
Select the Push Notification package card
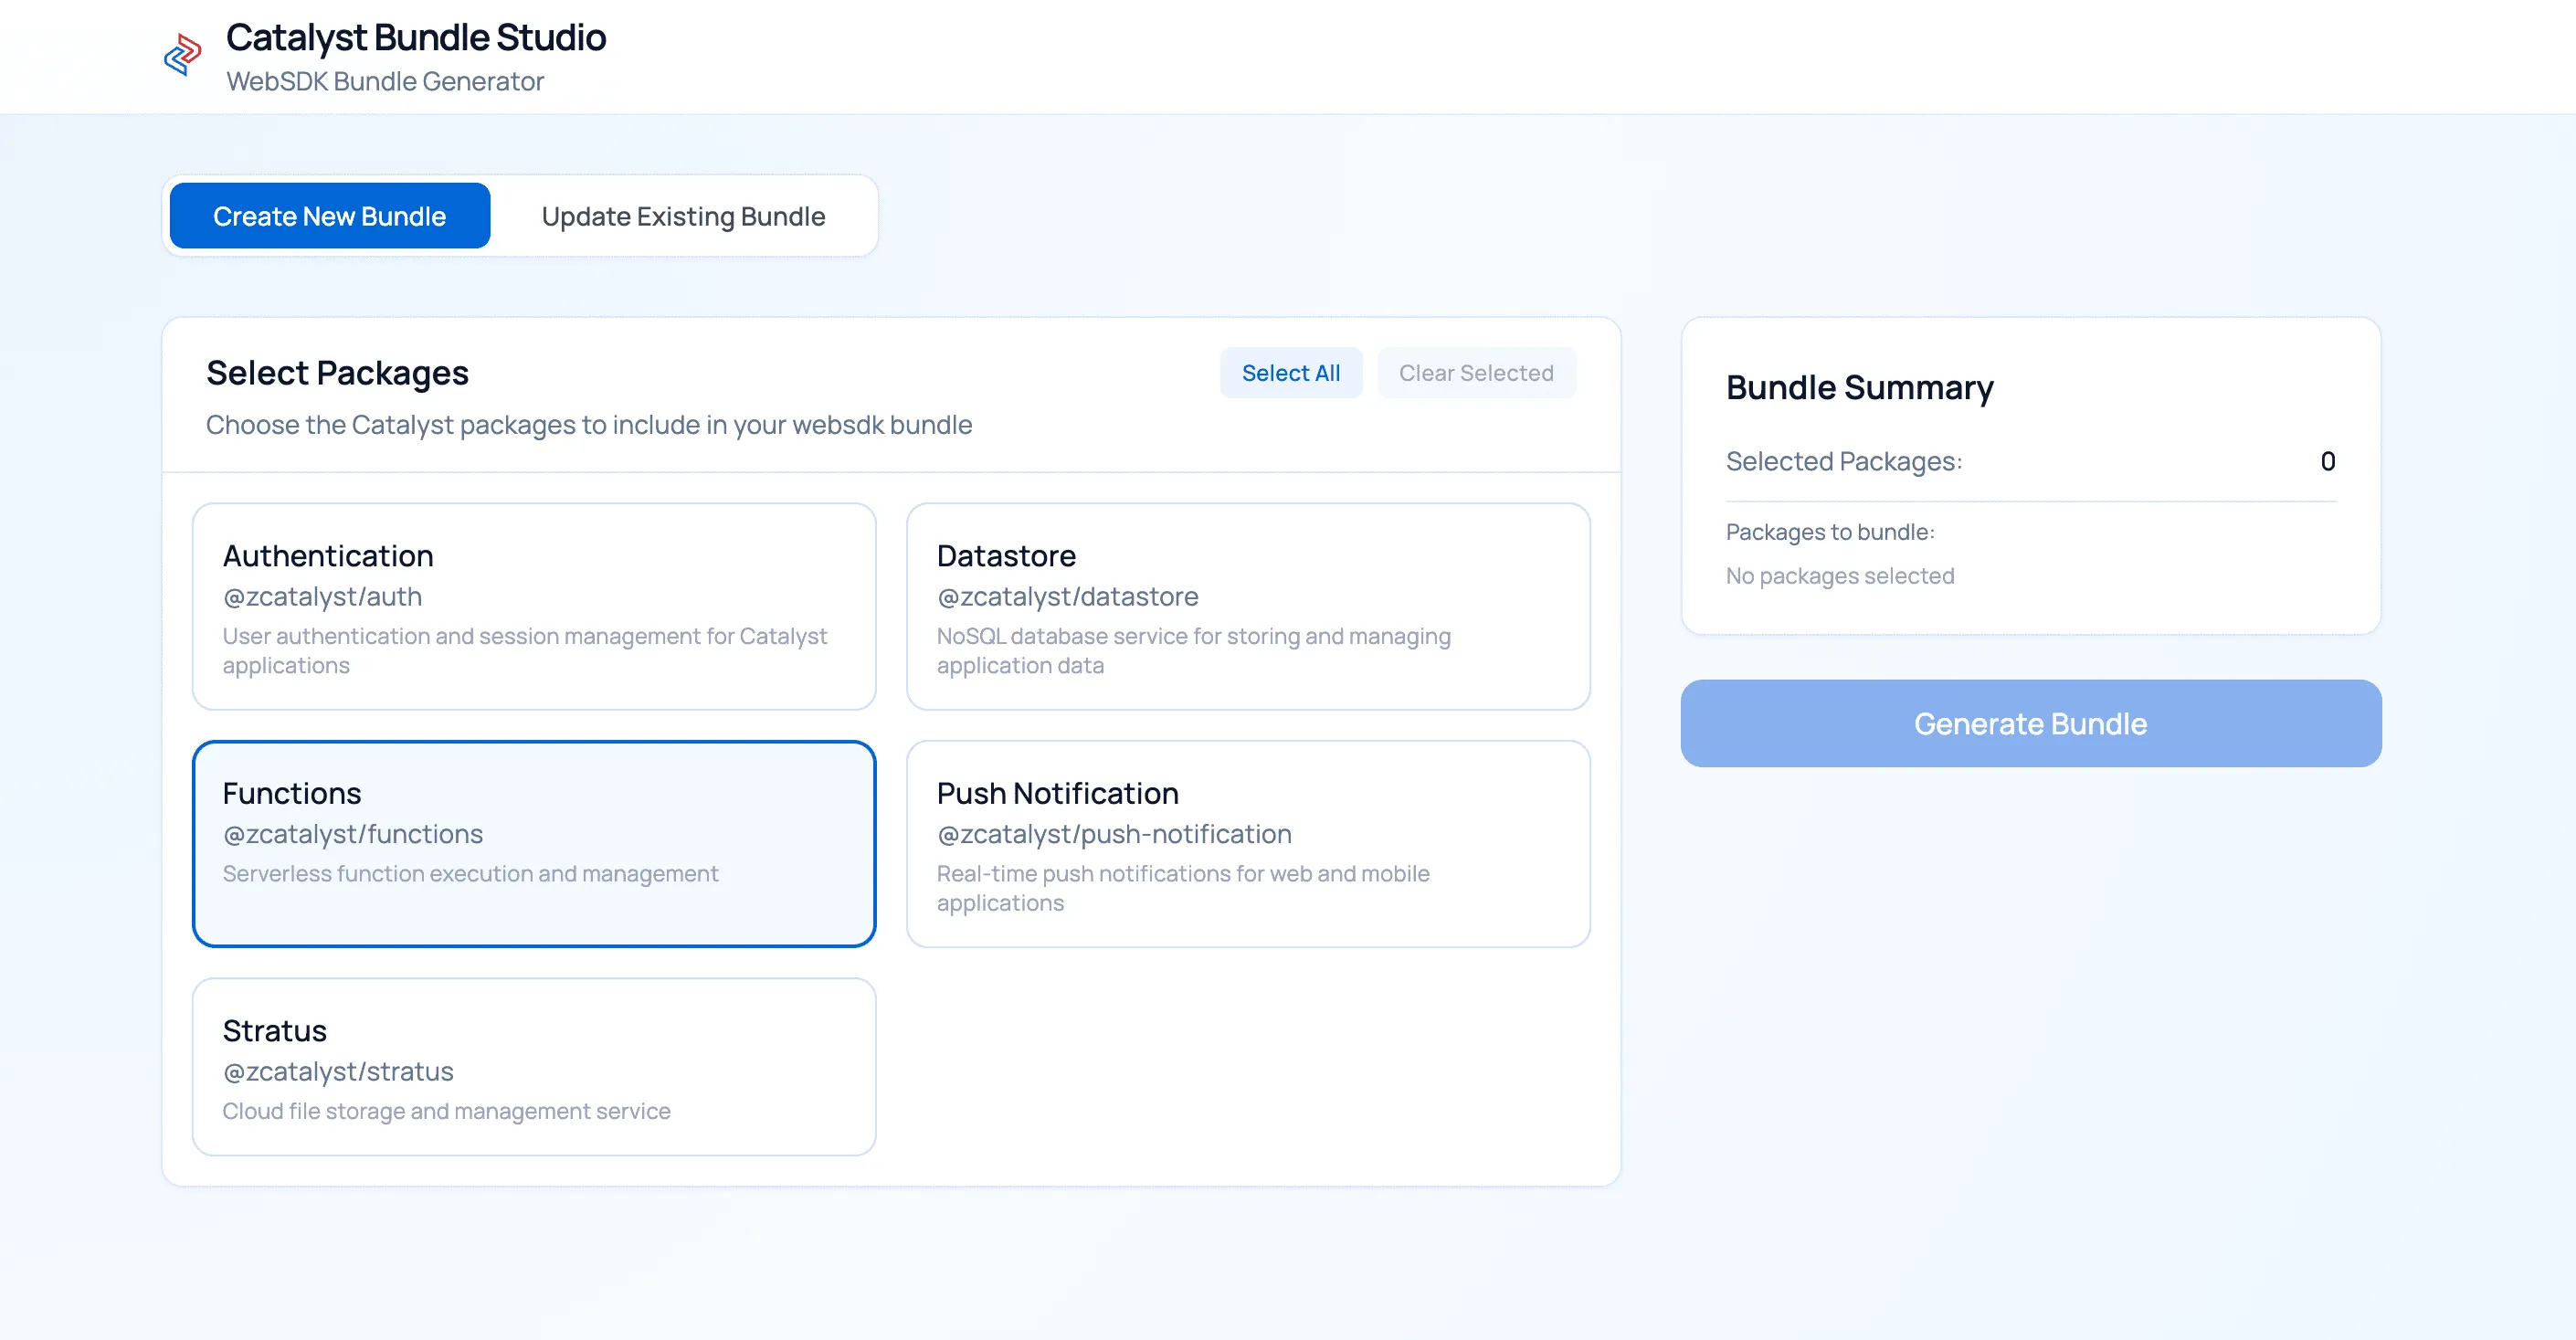(x=1248, y=844)
